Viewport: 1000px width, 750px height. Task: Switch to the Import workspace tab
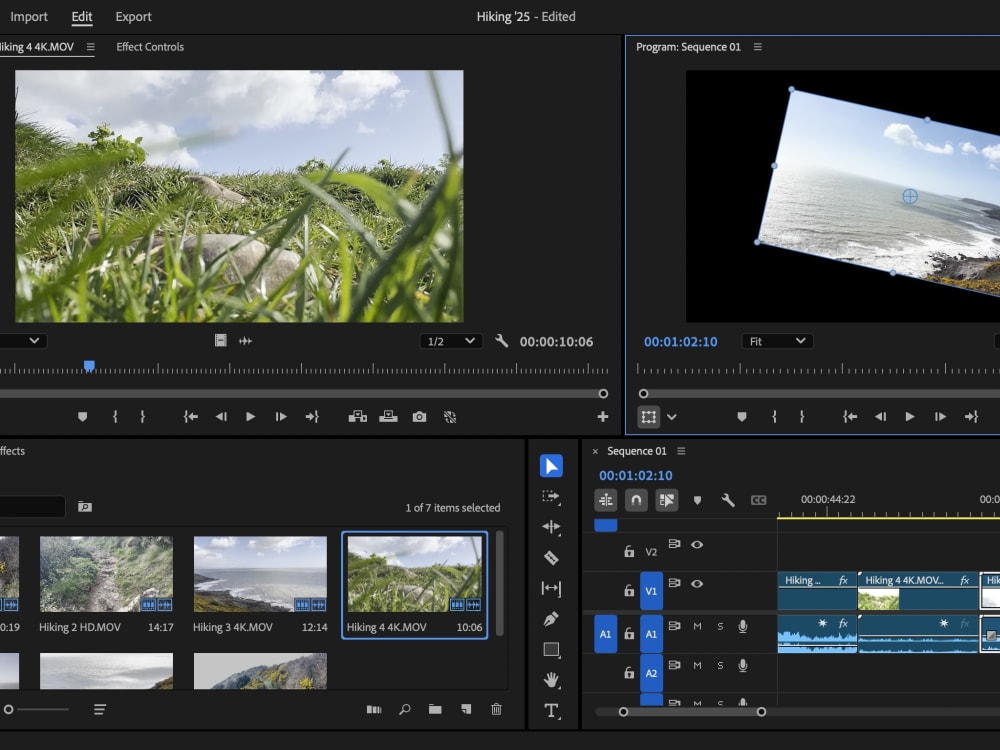pos(29,17)
